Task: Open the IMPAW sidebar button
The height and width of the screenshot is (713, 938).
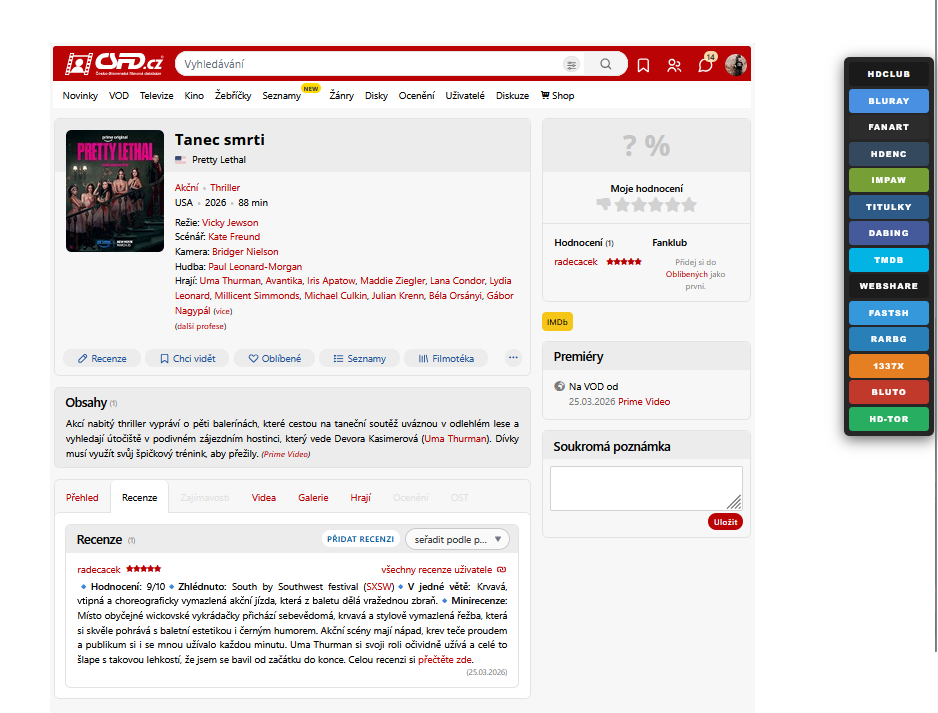Action: point(888,180)
